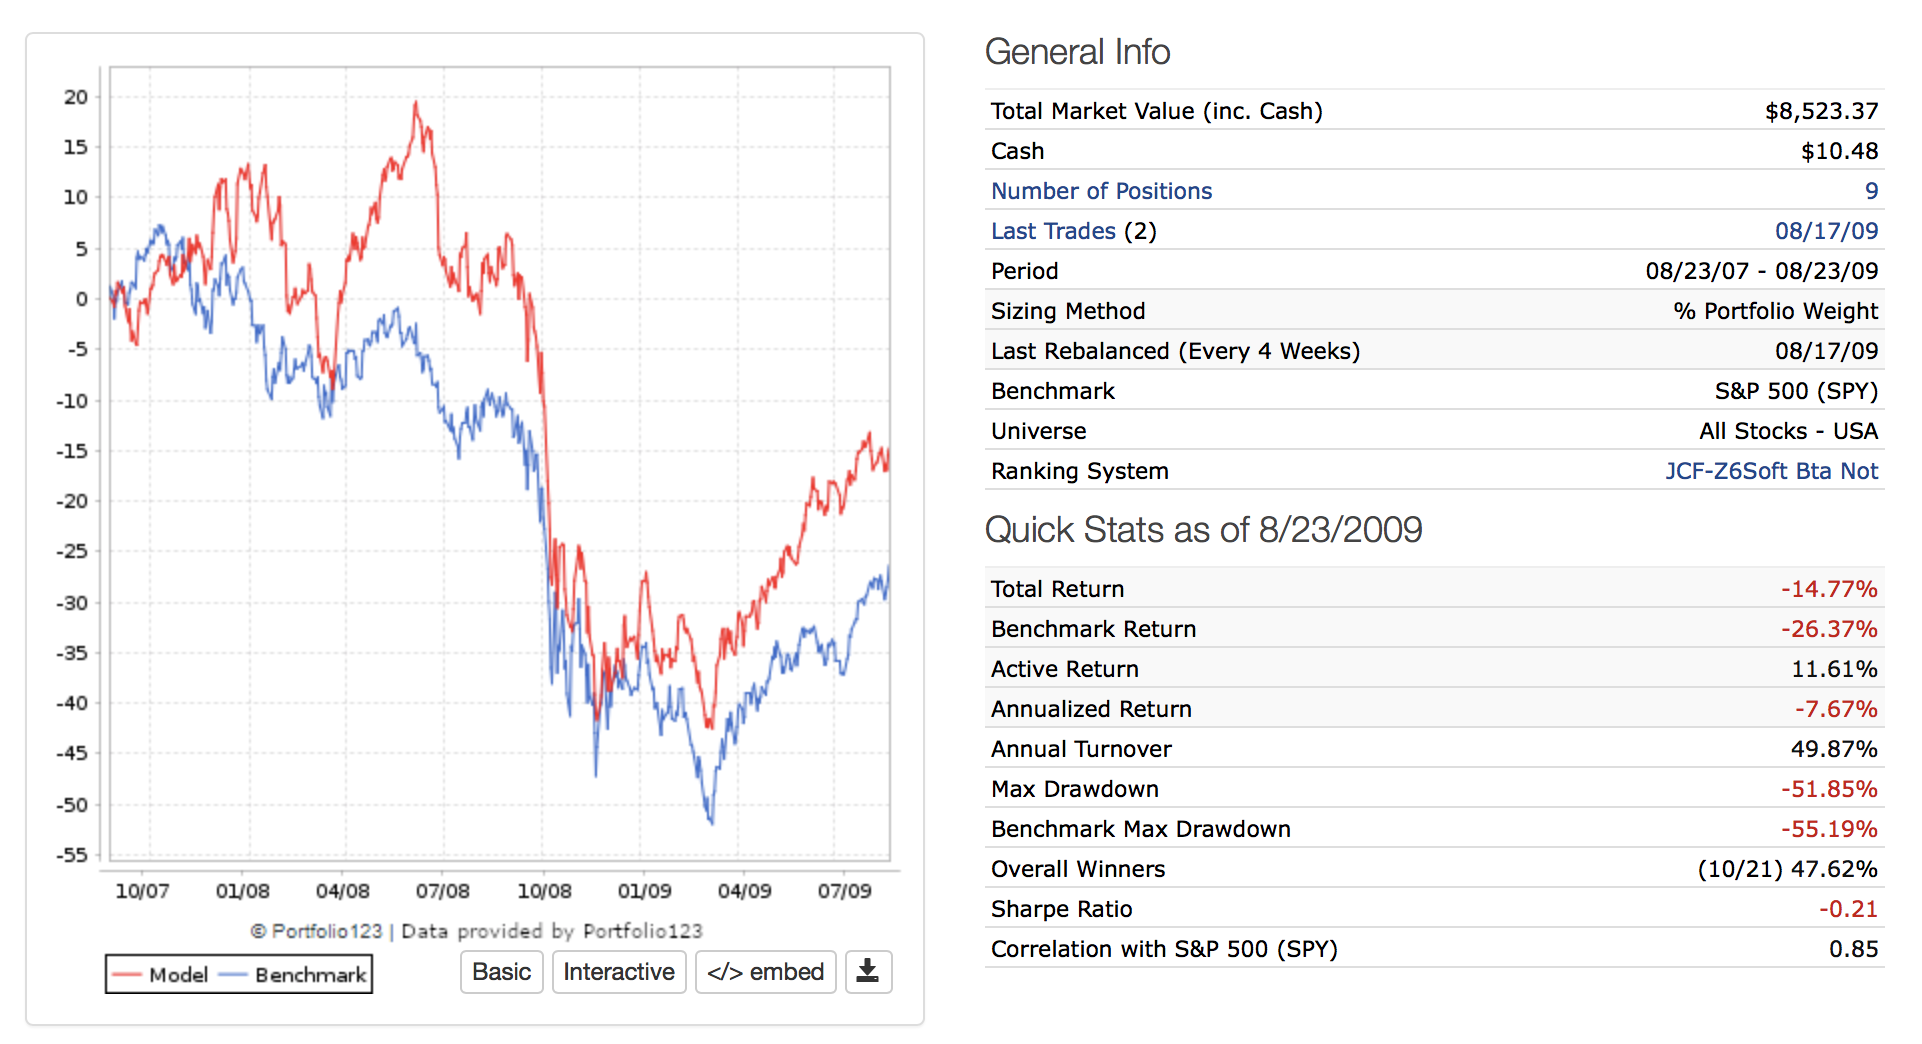Screen dimensions: 1922x1044
Task: Click the Max Drawdown row
Action: pos(1433,789)
